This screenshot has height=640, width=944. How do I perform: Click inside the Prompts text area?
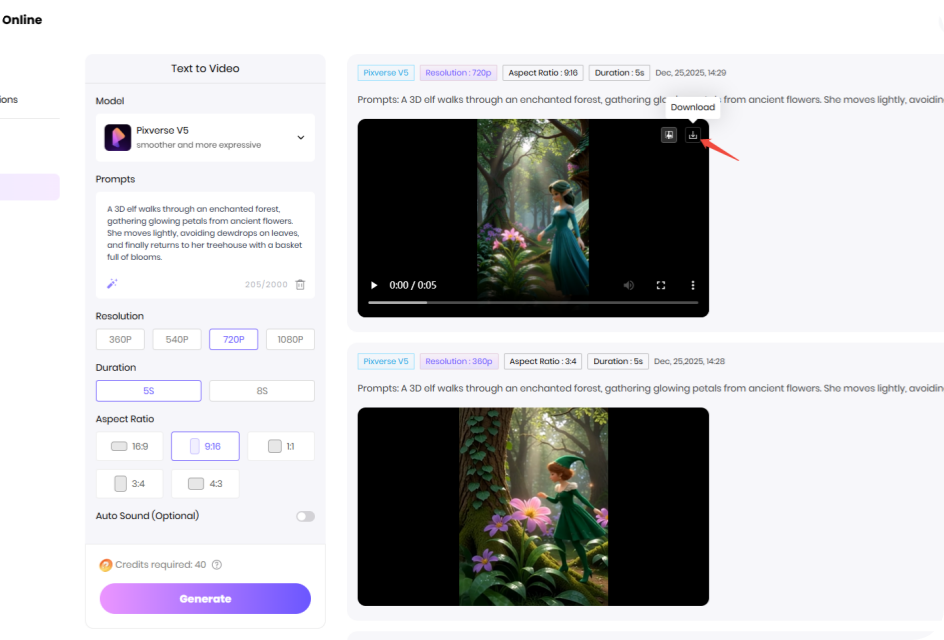(205, 232)
